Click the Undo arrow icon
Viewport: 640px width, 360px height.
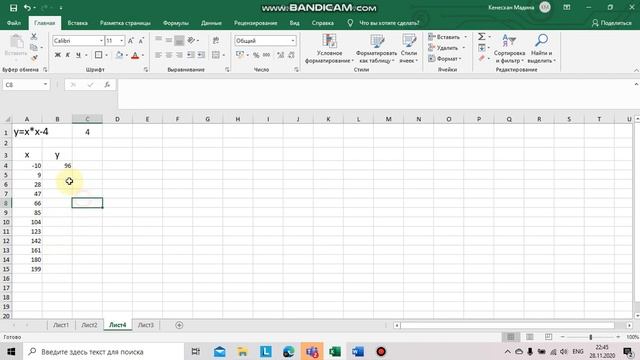click(x=27, y=7)
